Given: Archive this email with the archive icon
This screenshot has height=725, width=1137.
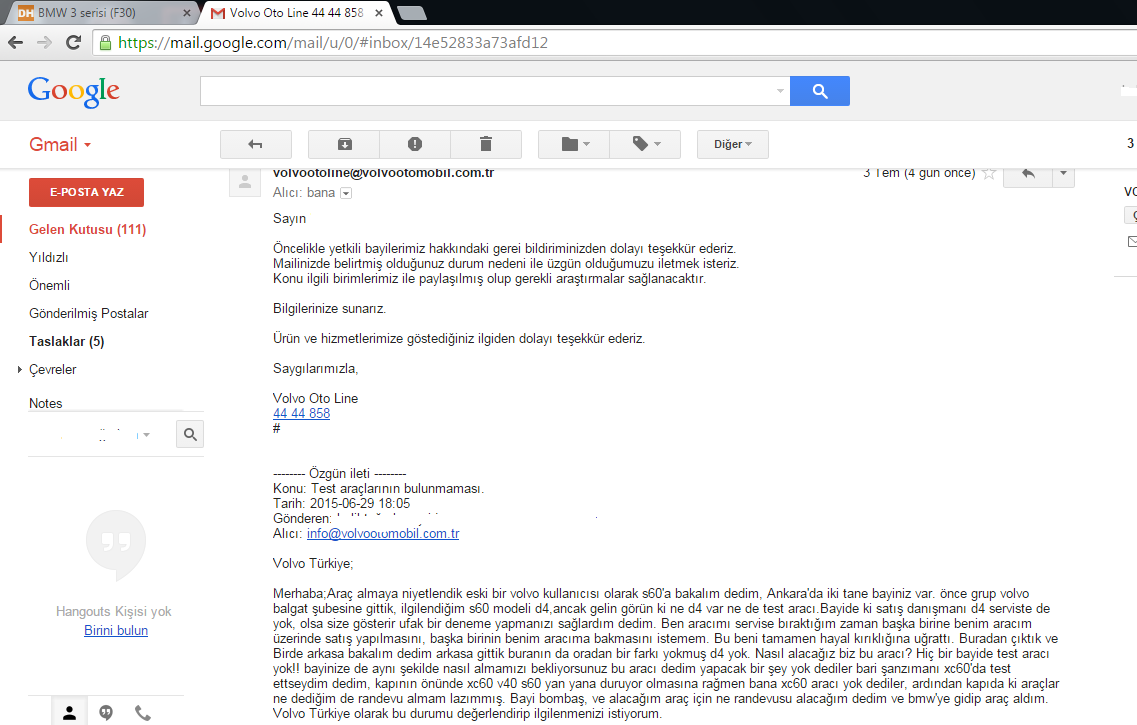Looking at the screenshot, I should click(x=344, y=144).
